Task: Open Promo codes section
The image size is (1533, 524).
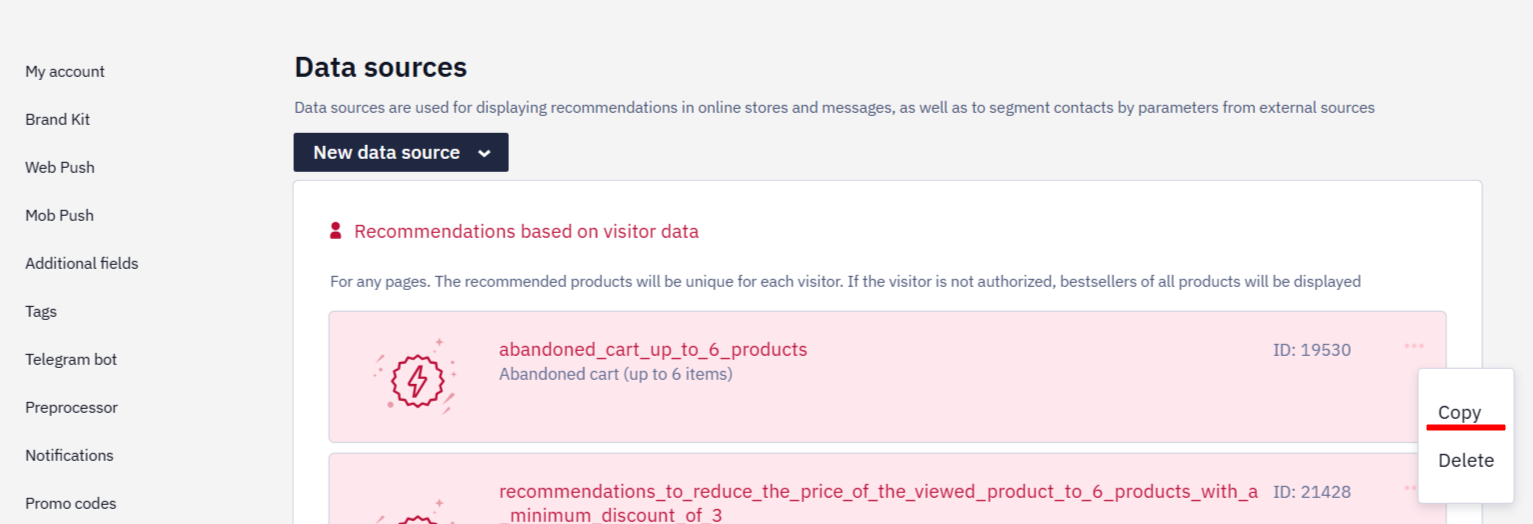Action: pyautogui.click(x=71, y=503)
